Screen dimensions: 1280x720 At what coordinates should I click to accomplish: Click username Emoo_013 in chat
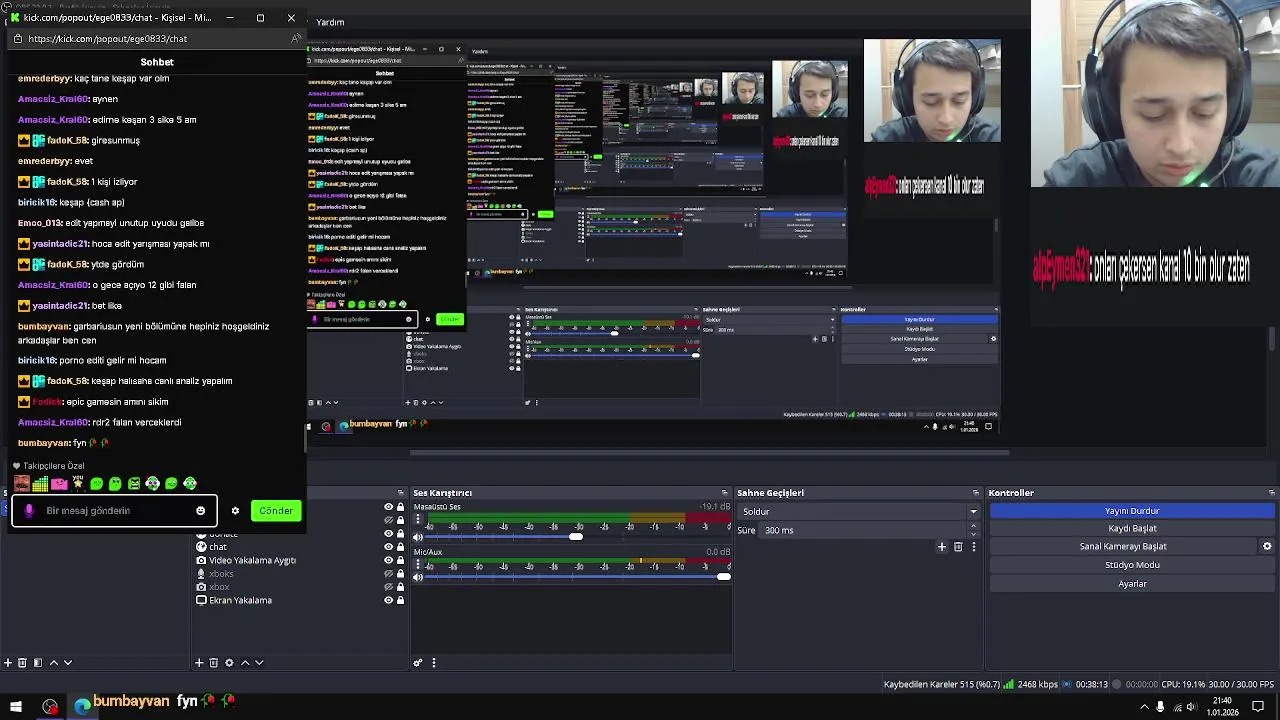pyautogui.click(x=40, y=223)
